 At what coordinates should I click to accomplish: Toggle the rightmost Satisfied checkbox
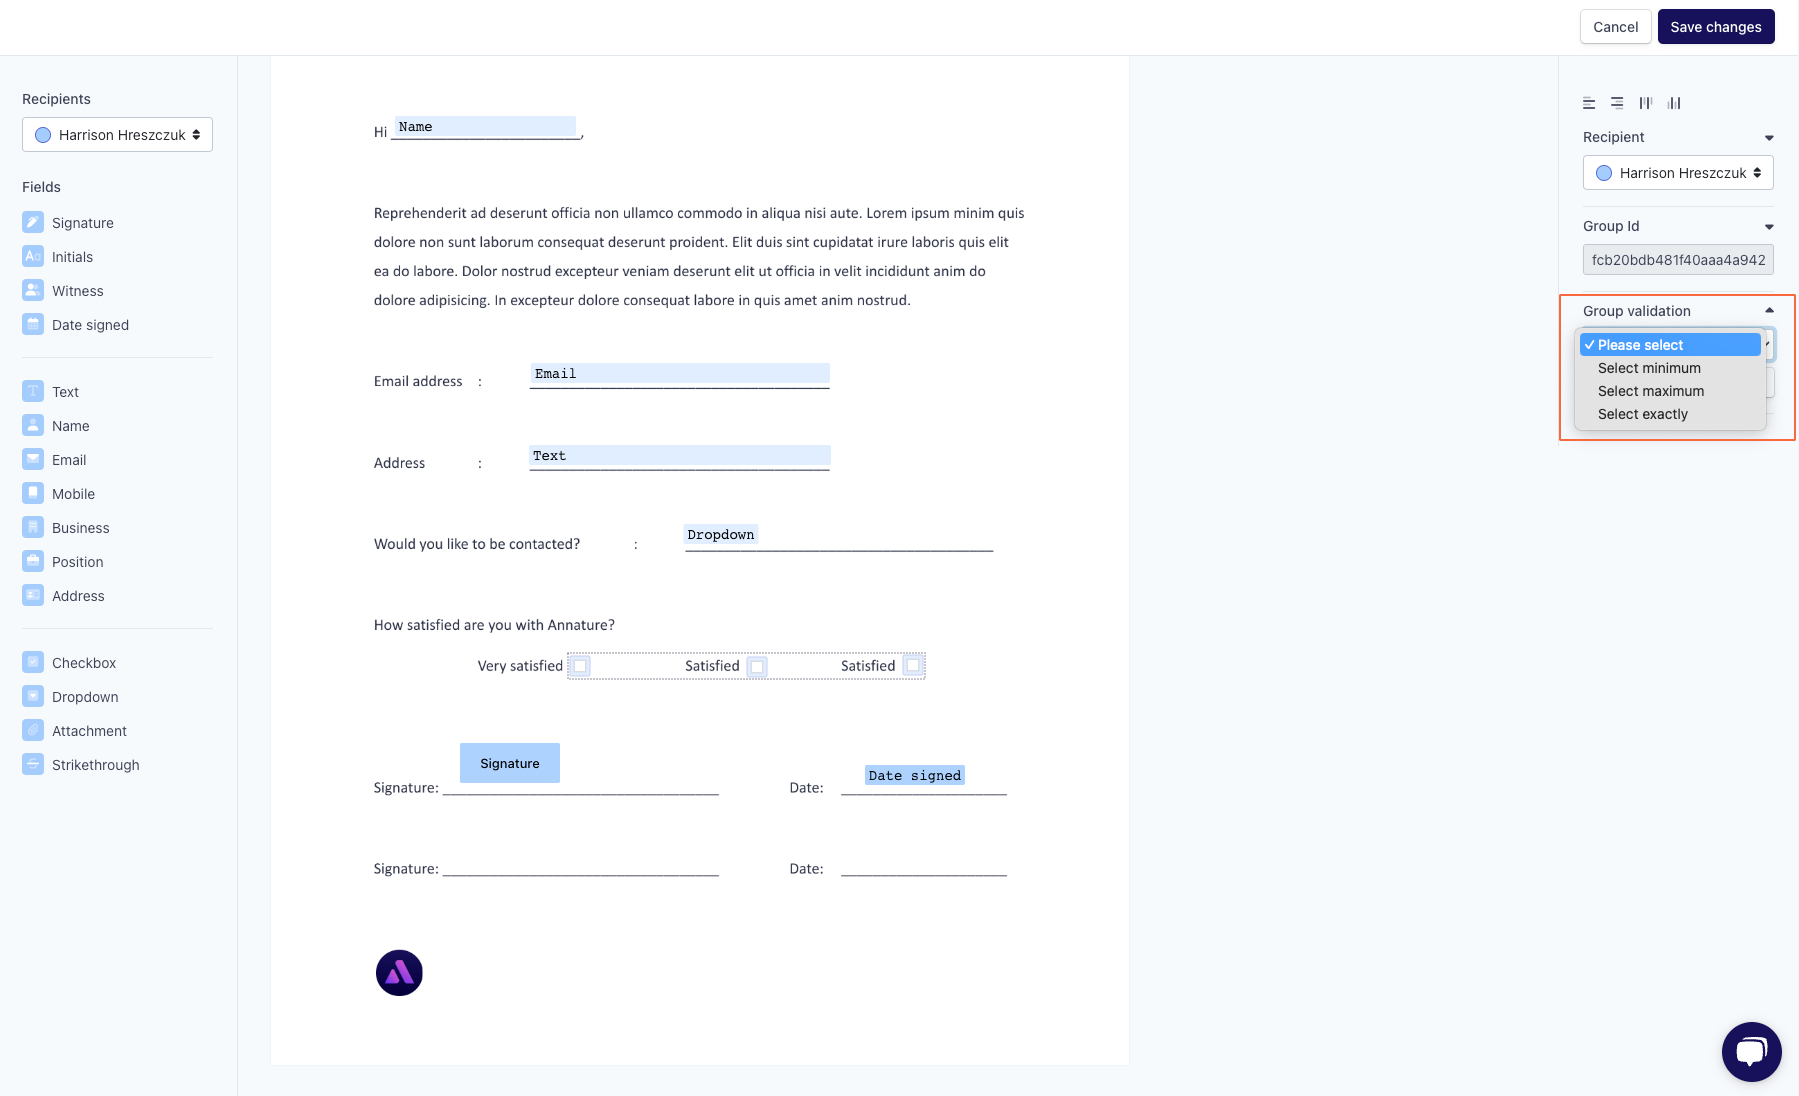tap(913, 666)
